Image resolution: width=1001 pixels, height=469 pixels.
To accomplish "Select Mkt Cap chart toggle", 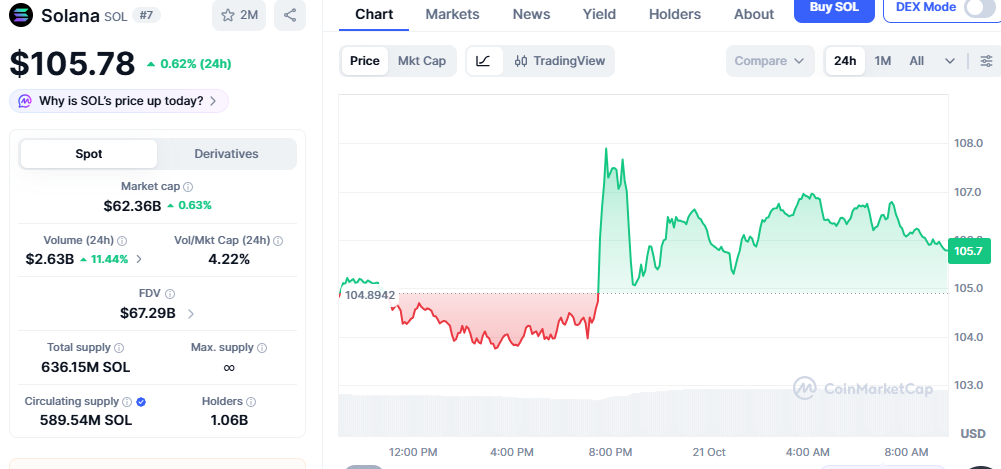I will pyautogui.click(x=422, y=61).
